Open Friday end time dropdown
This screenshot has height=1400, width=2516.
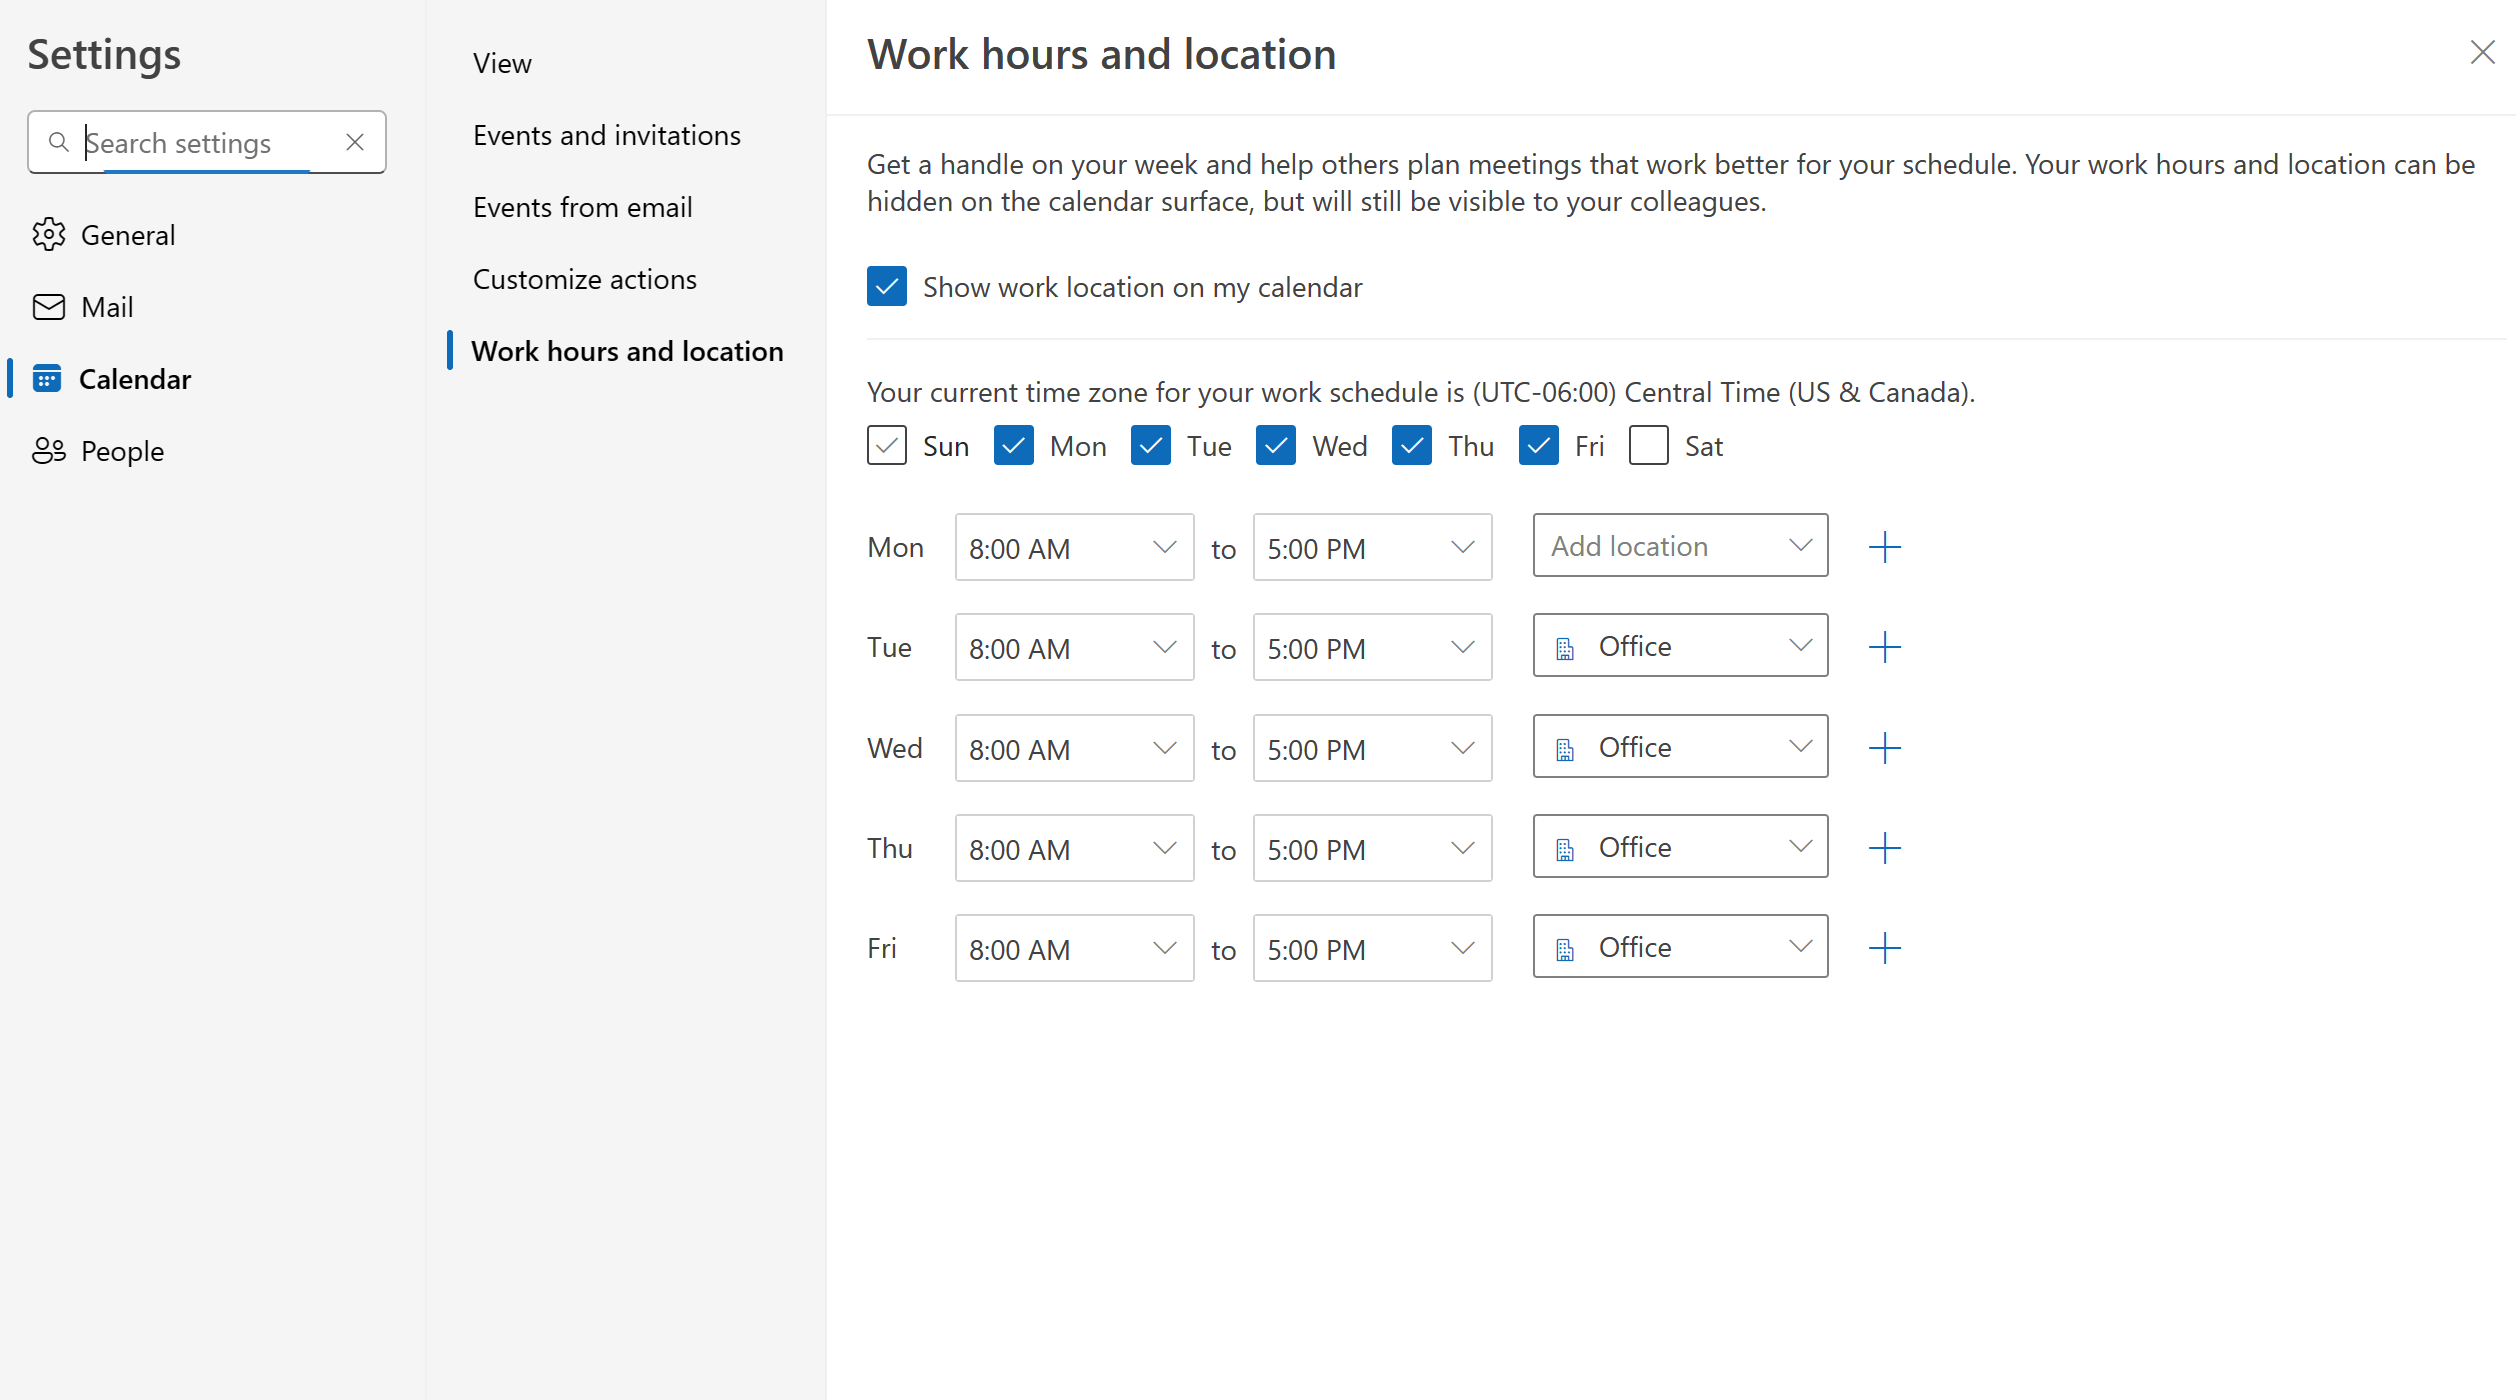[1373, 949]
